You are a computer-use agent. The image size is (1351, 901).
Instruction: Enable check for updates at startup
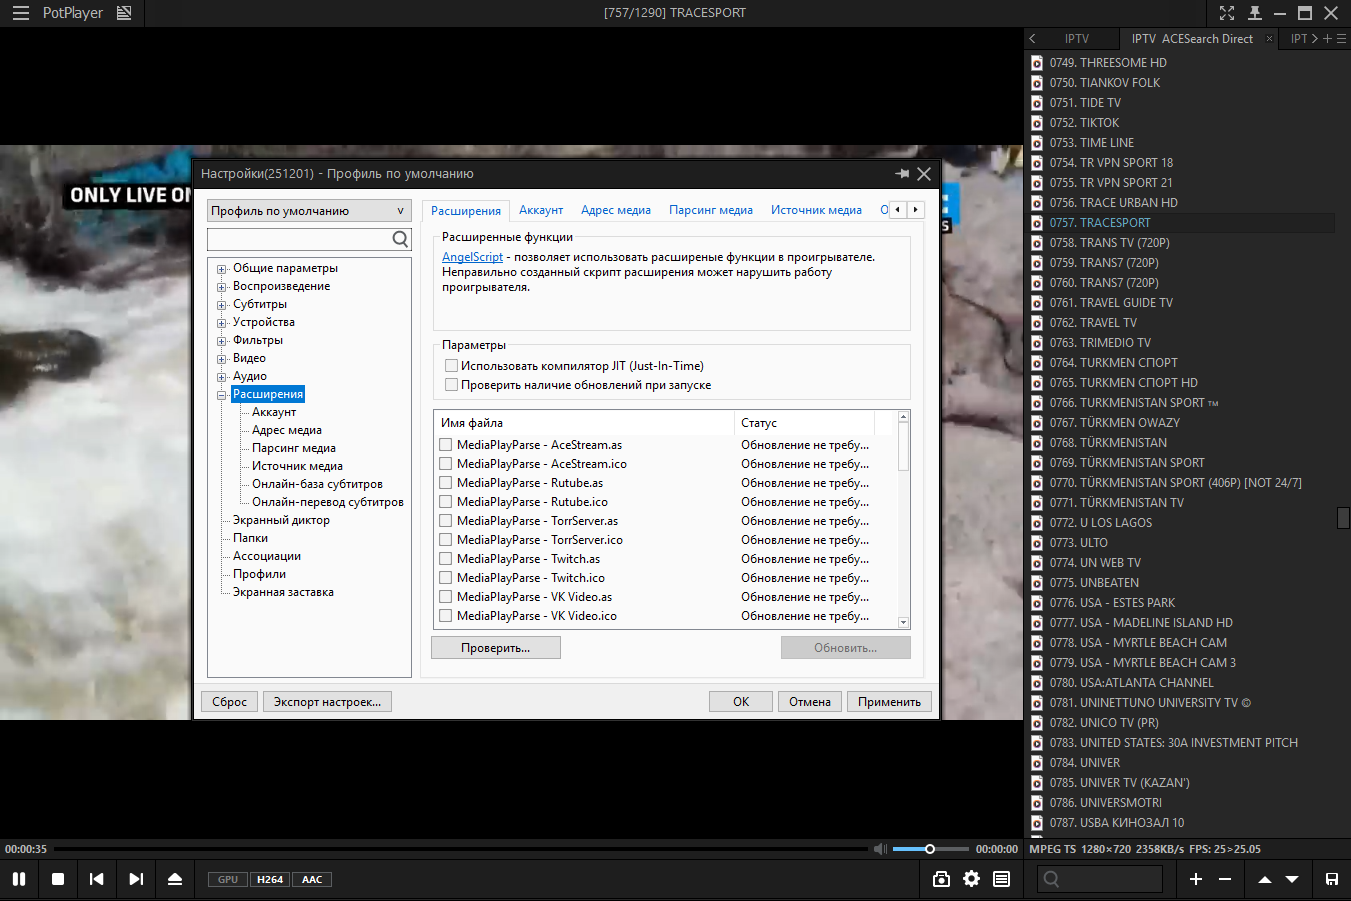tap(452, 385)
